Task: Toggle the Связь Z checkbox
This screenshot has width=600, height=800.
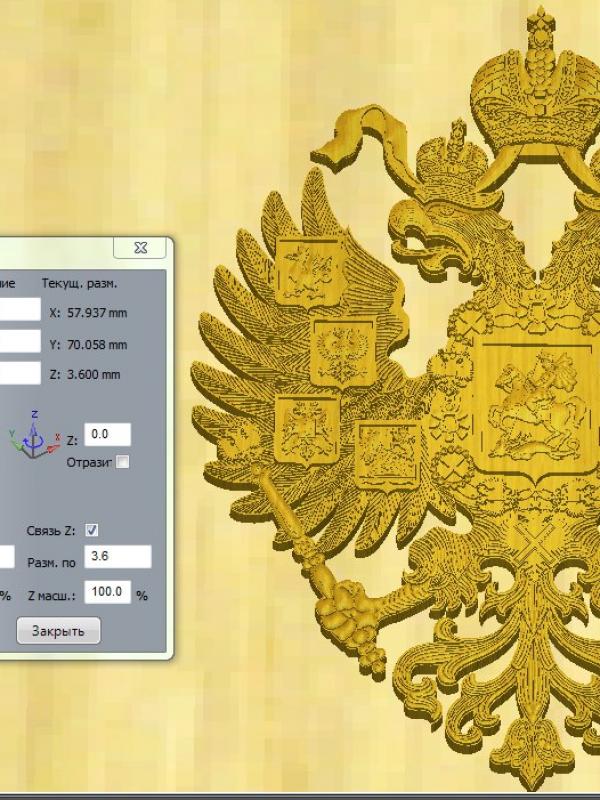Action: coord(92,529)
